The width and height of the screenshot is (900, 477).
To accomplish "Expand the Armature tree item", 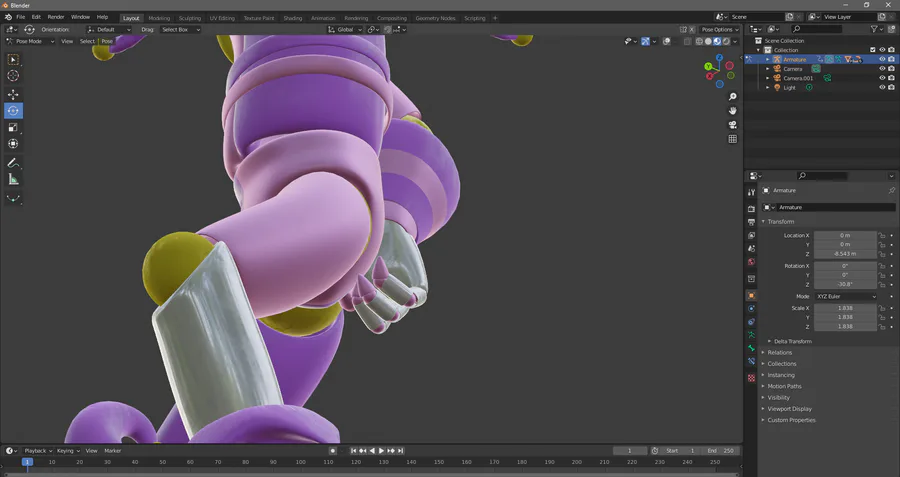I will [768, 60].
